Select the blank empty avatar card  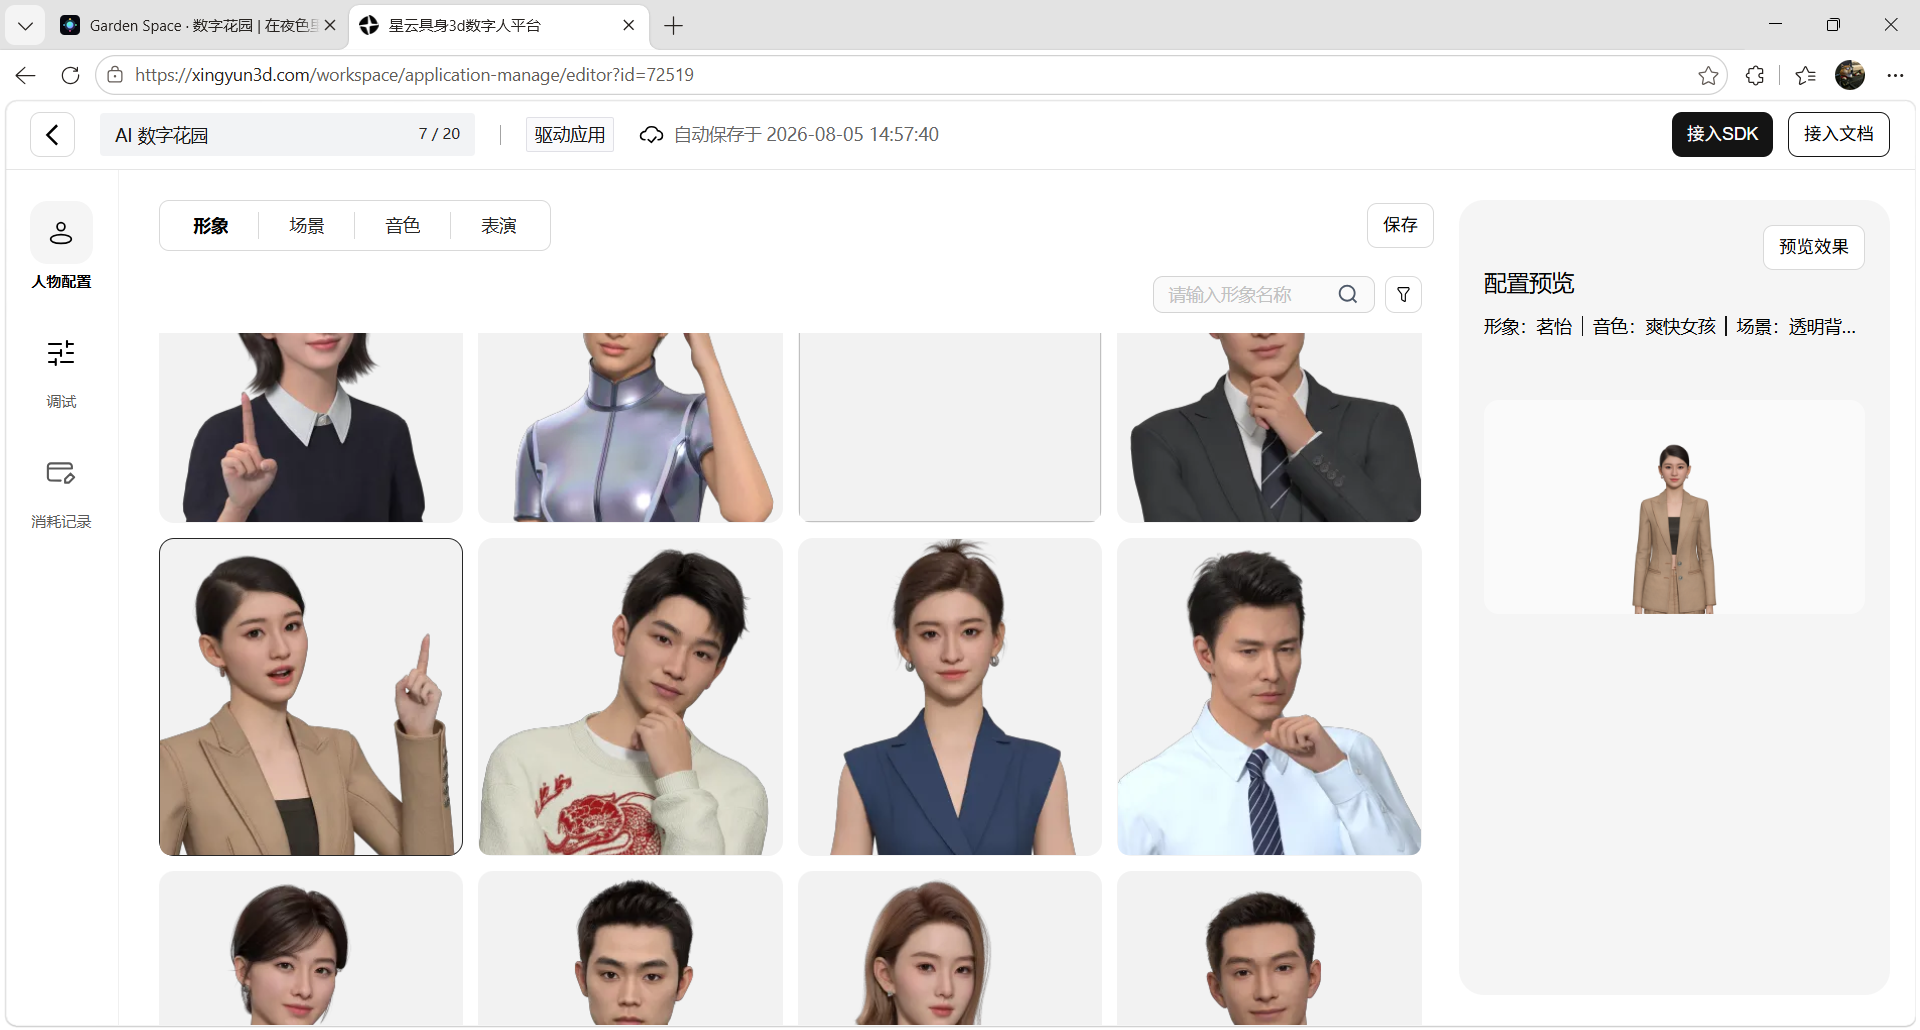tap(950, 428)
